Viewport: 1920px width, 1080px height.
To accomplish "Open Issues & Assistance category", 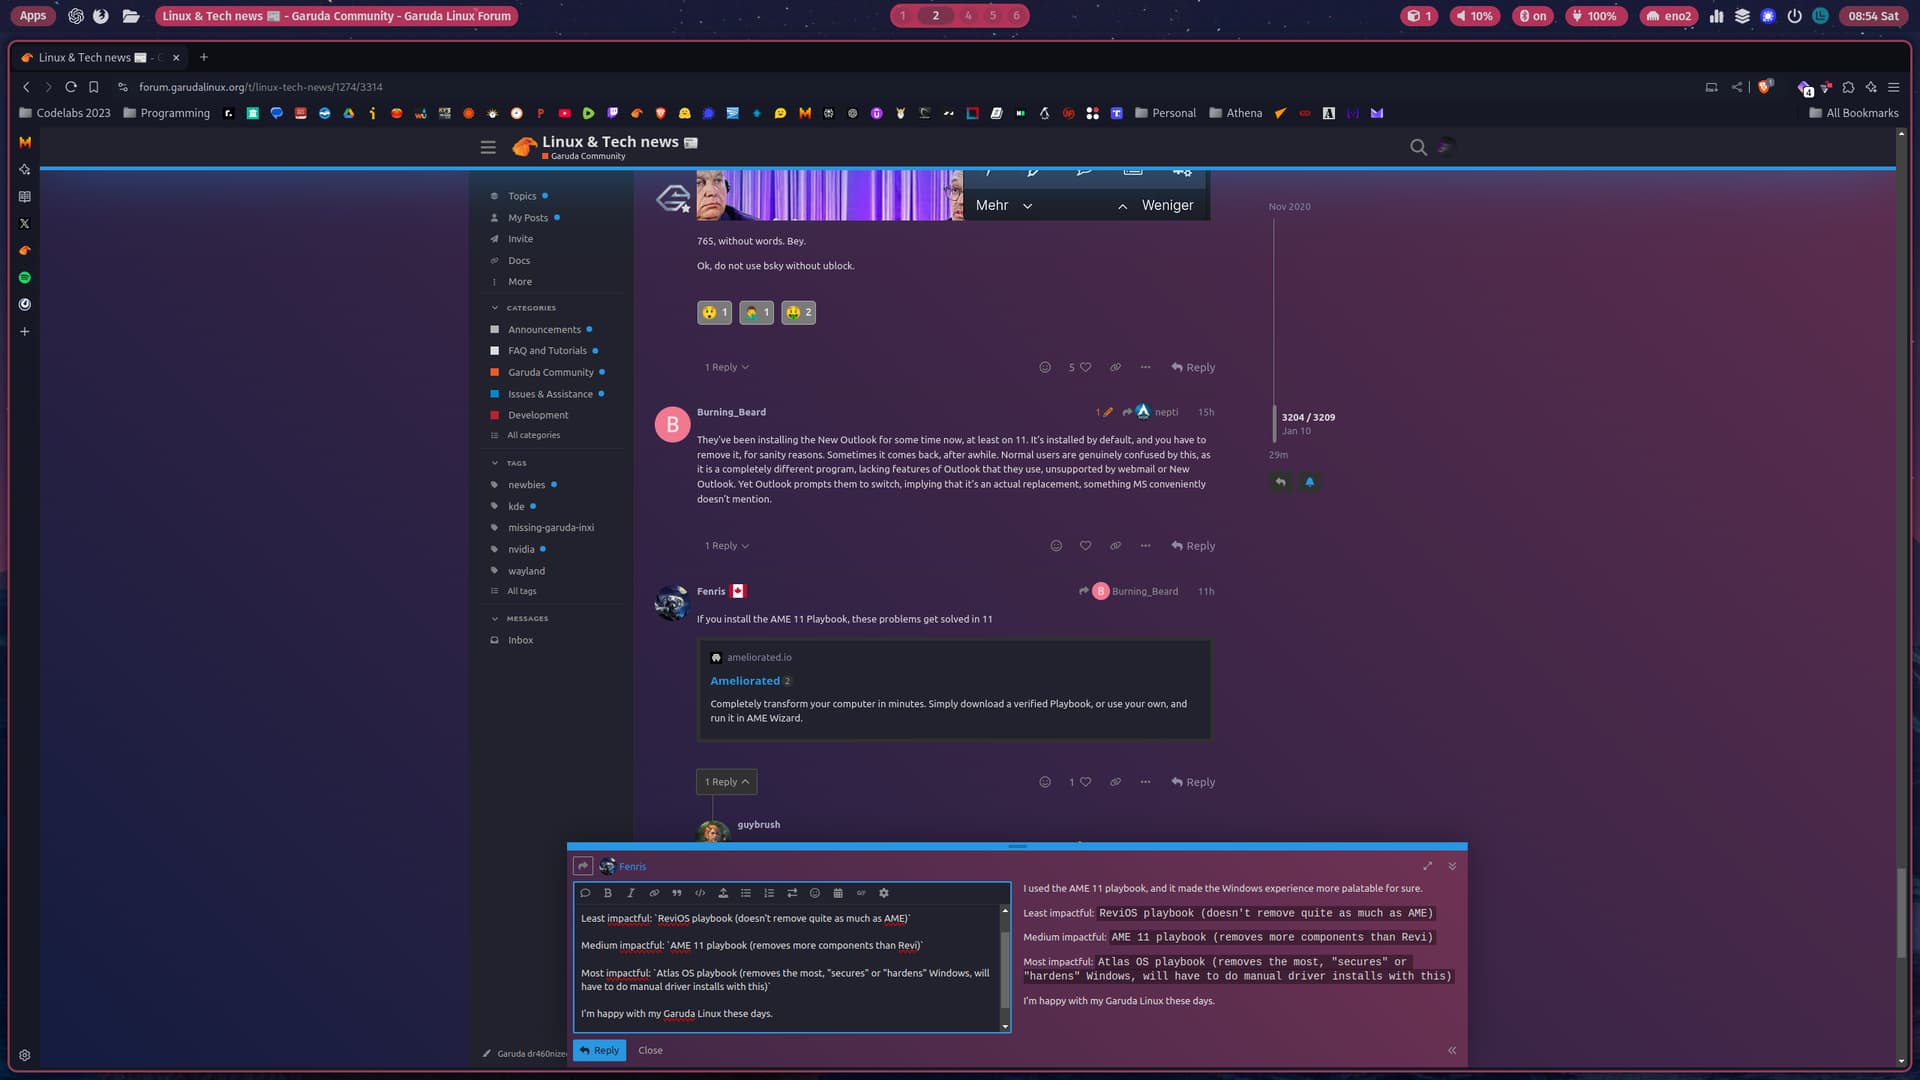I will (550, 394).
